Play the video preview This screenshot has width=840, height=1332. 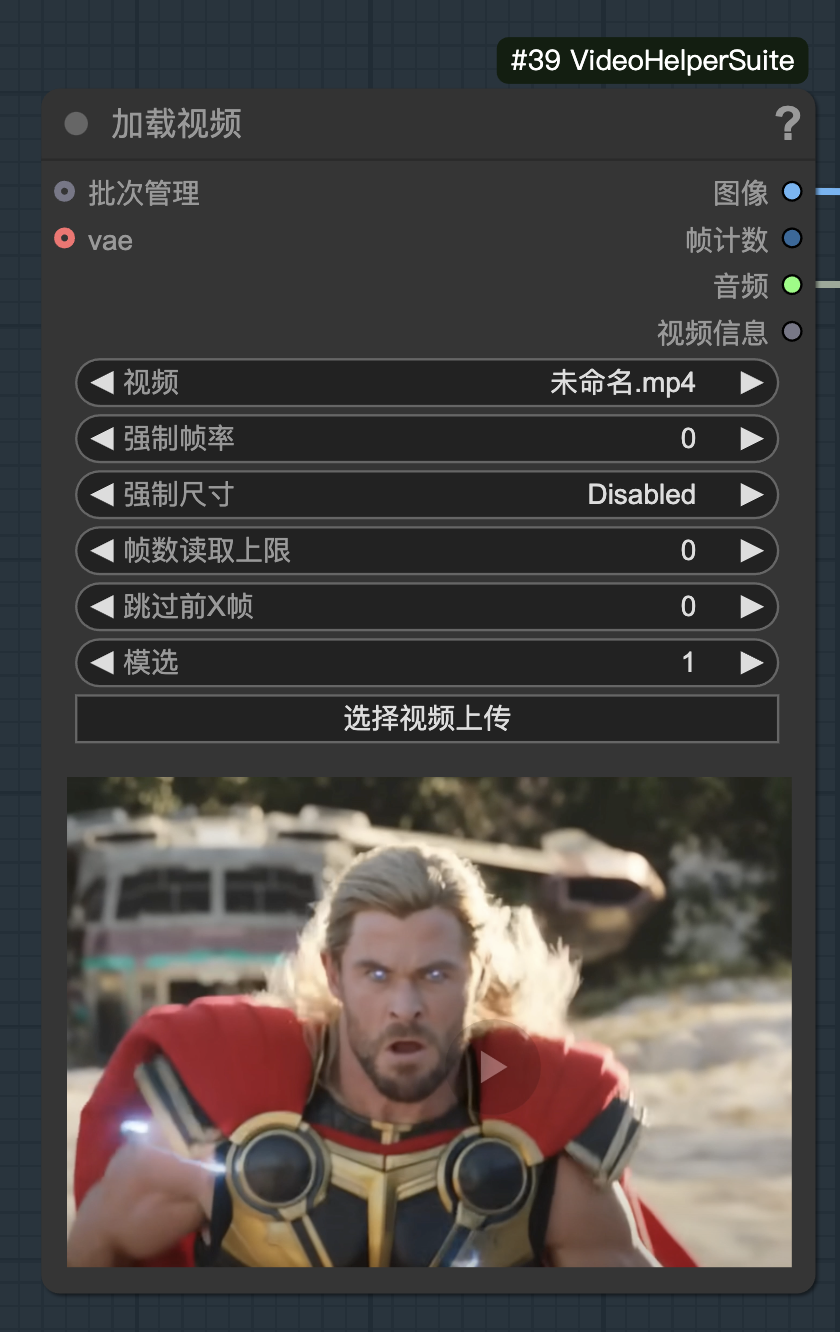(x=494, y=1068)
